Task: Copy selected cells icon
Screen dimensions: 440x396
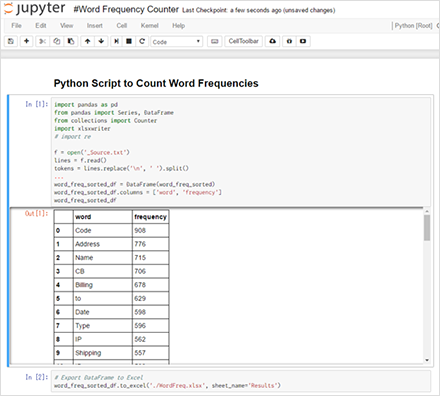Action: [57, 41]
